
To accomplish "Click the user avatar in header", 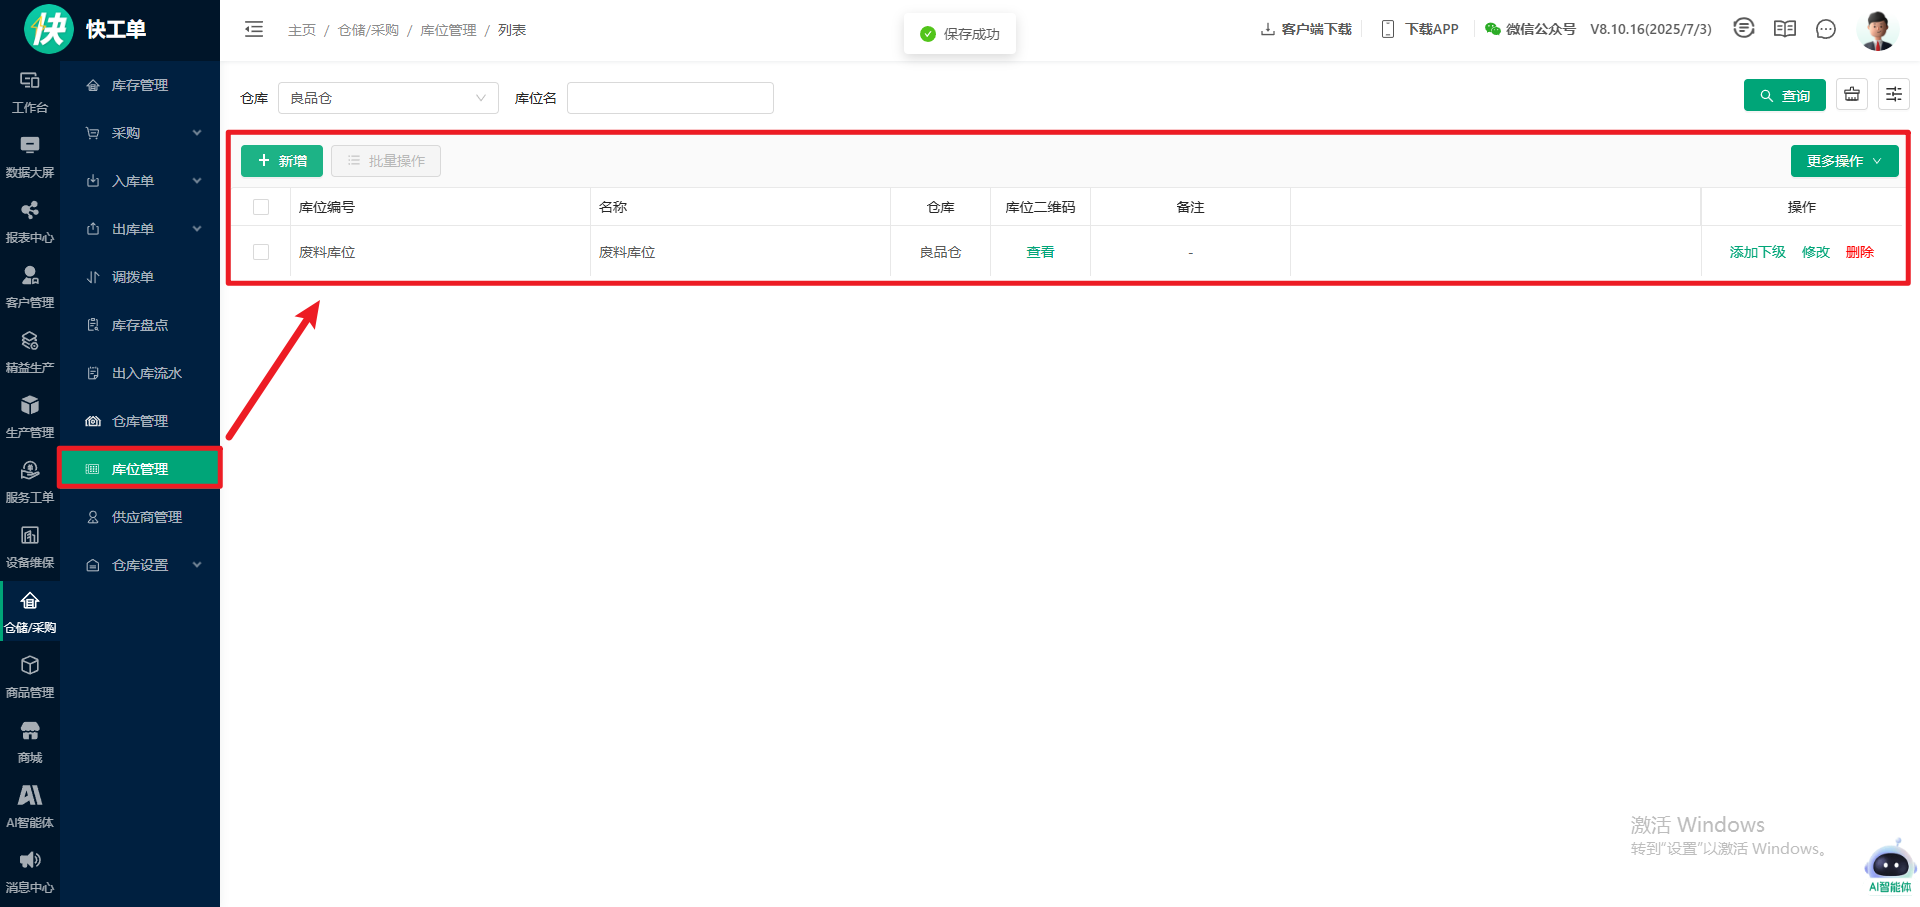I will click(1877, 30).
